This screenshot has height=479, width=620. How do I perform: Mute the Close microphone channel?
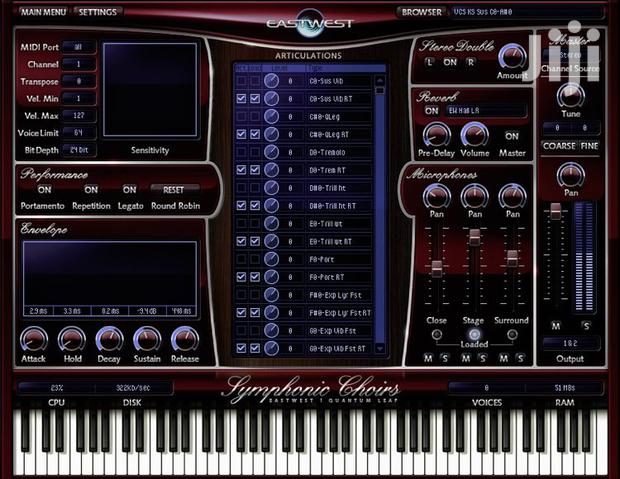point(428,358)
